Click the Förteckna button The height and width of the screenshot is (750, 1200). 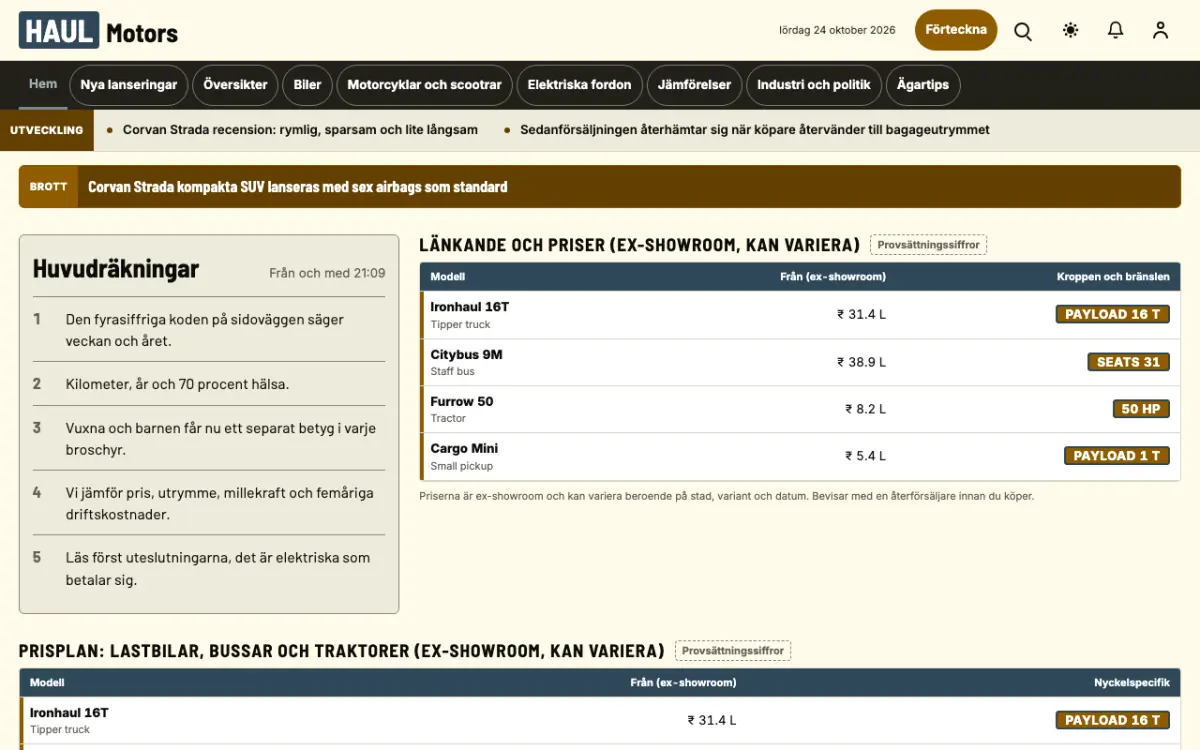(956, 30)
